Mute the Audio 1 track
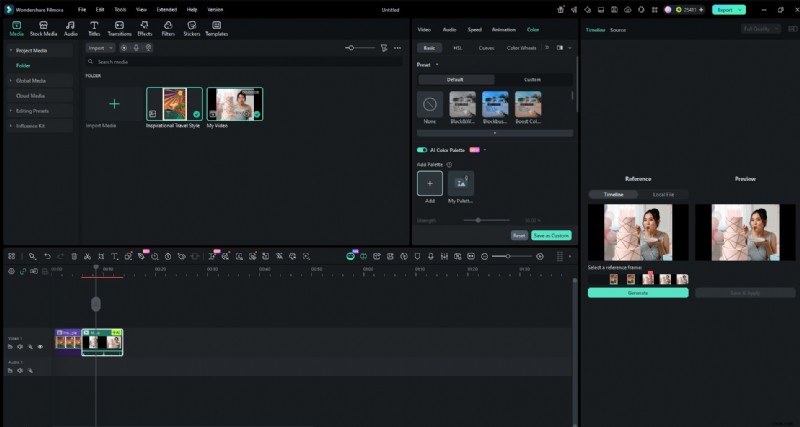This screenshot has width=800, height=427. 20,370
